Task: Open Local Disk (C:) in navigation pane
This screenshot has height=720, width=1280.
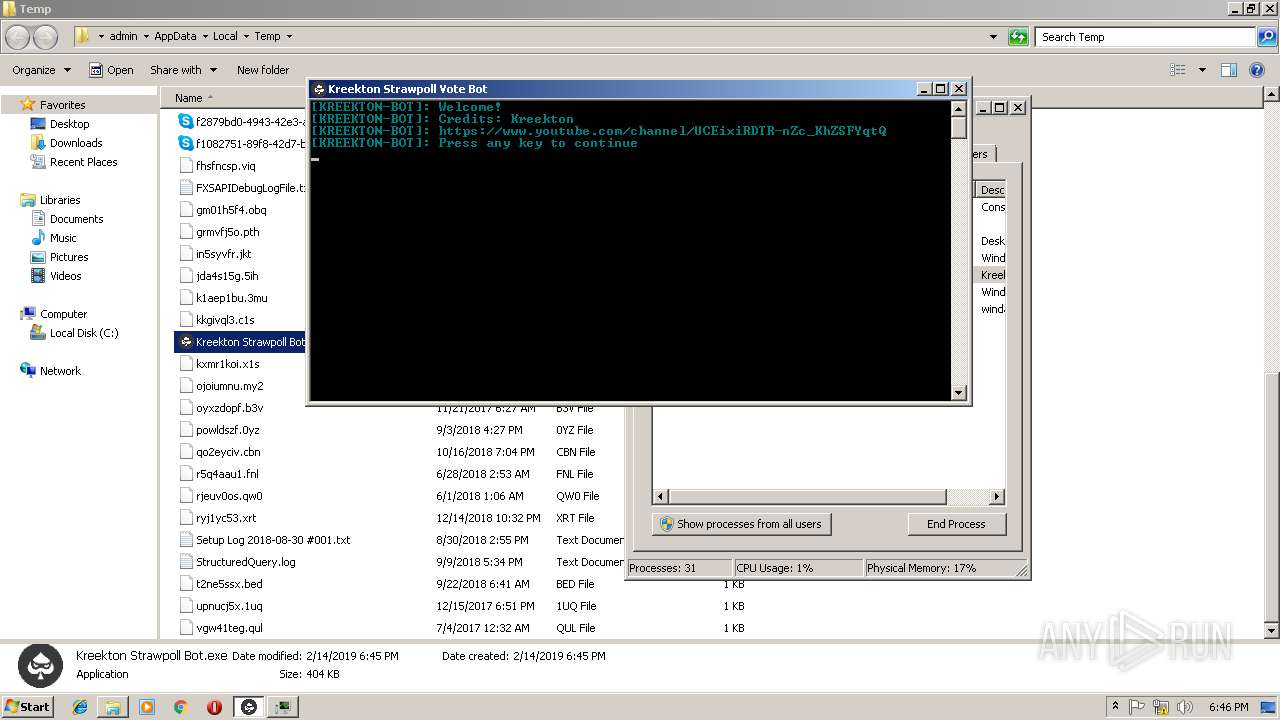Action: tap(84, 333)
